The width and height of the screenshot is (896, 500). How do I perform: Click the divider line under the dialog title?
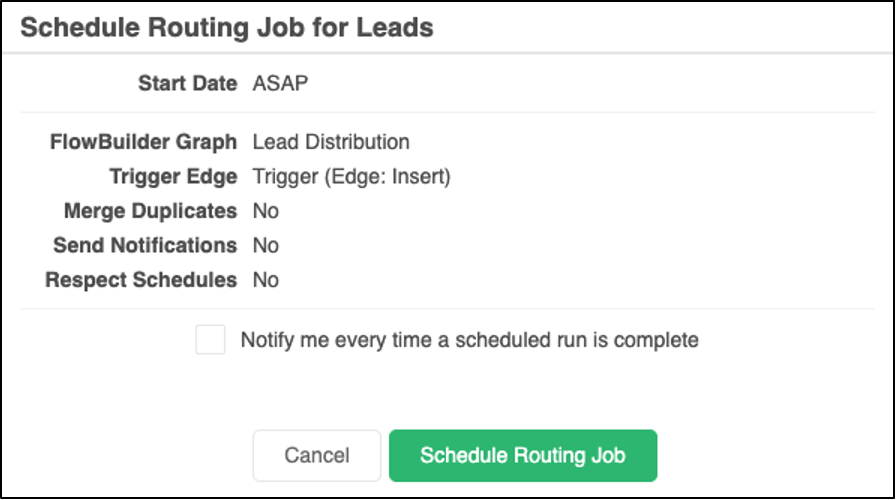click(x=448, y=52)
